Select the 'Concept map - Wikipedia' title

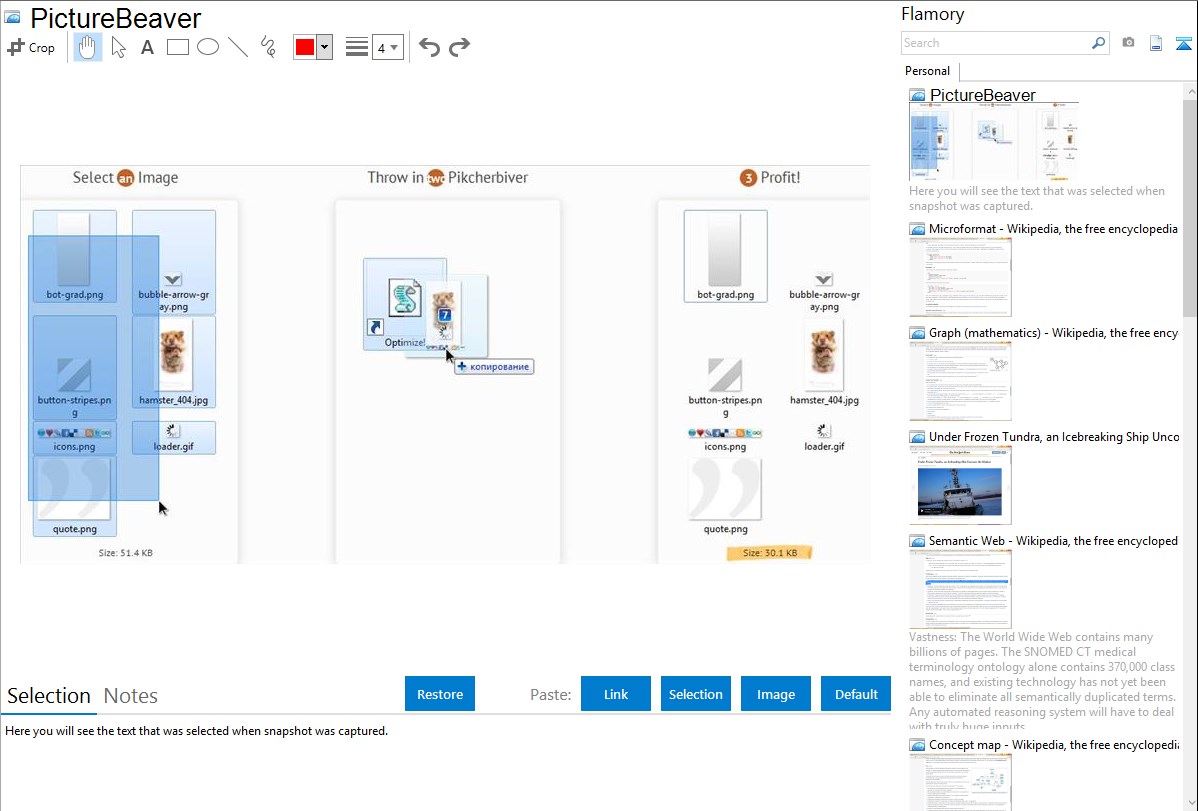click(1053, 745)
